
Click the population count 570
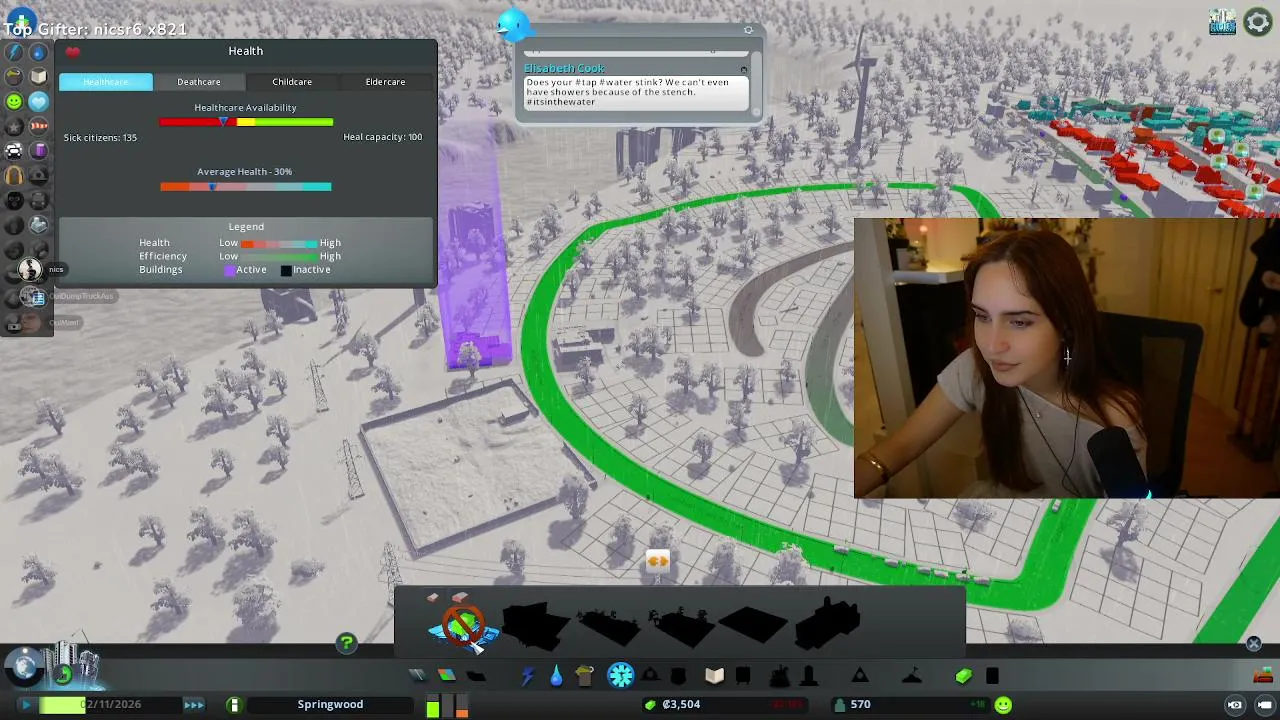pyautogui.click(x=860, y=705)
